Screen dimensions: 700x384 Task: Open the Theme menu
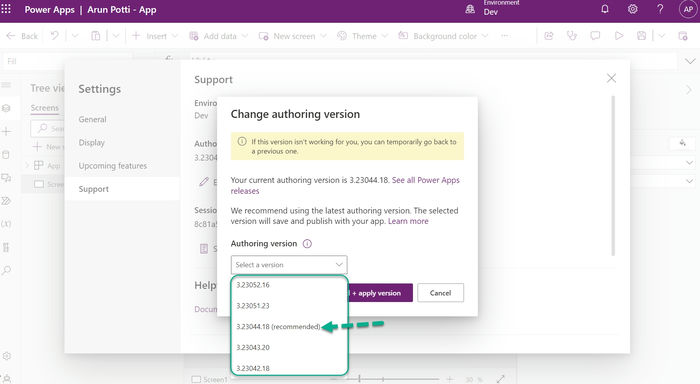coord(362,36)
